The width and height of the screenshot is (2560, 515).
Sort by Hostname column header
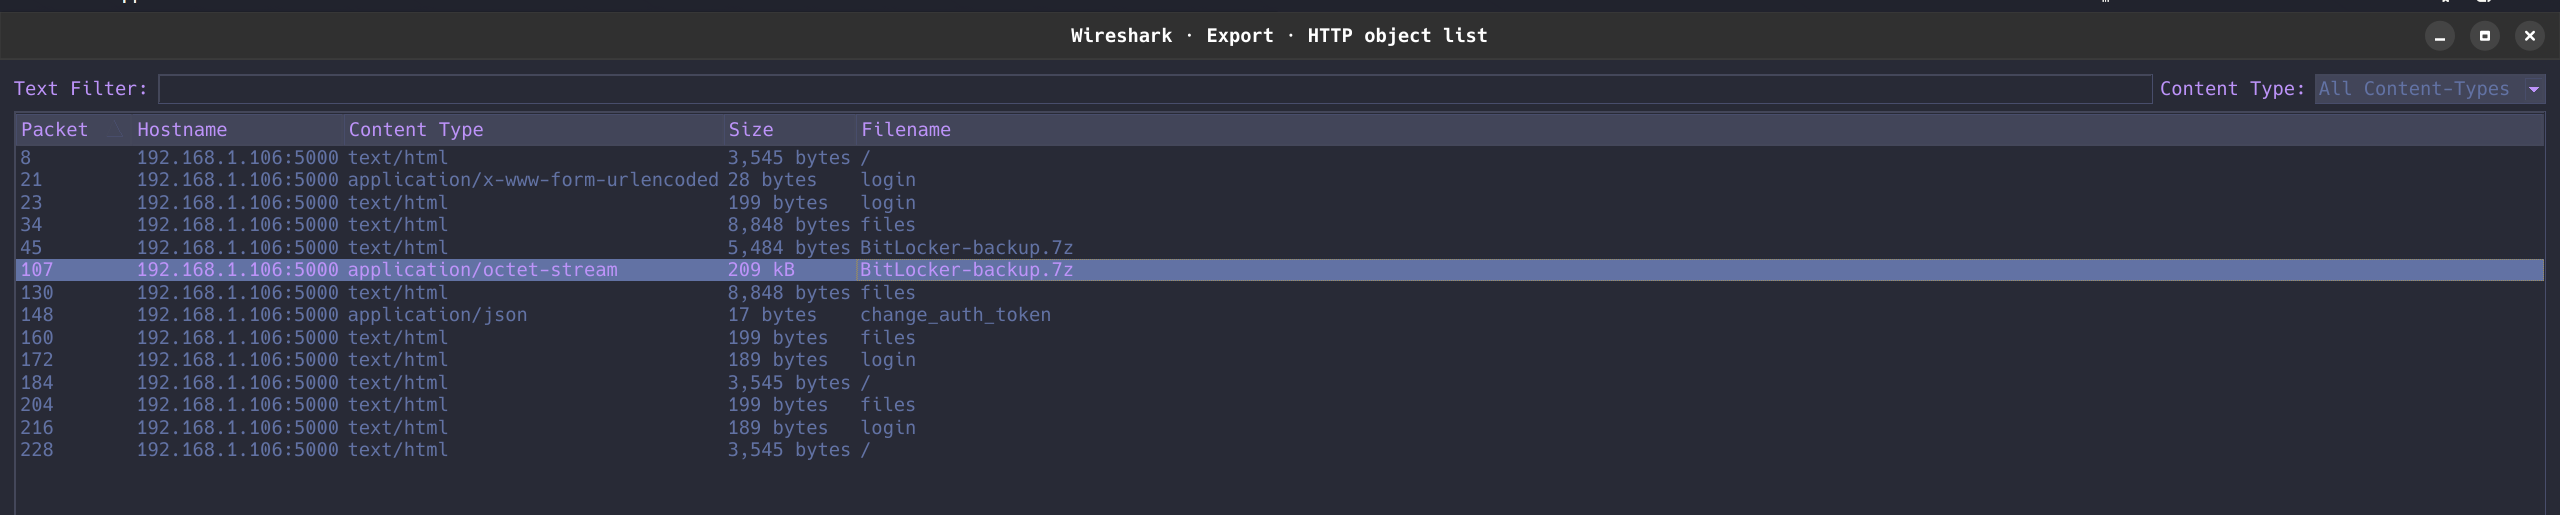[x=182, y=130]
